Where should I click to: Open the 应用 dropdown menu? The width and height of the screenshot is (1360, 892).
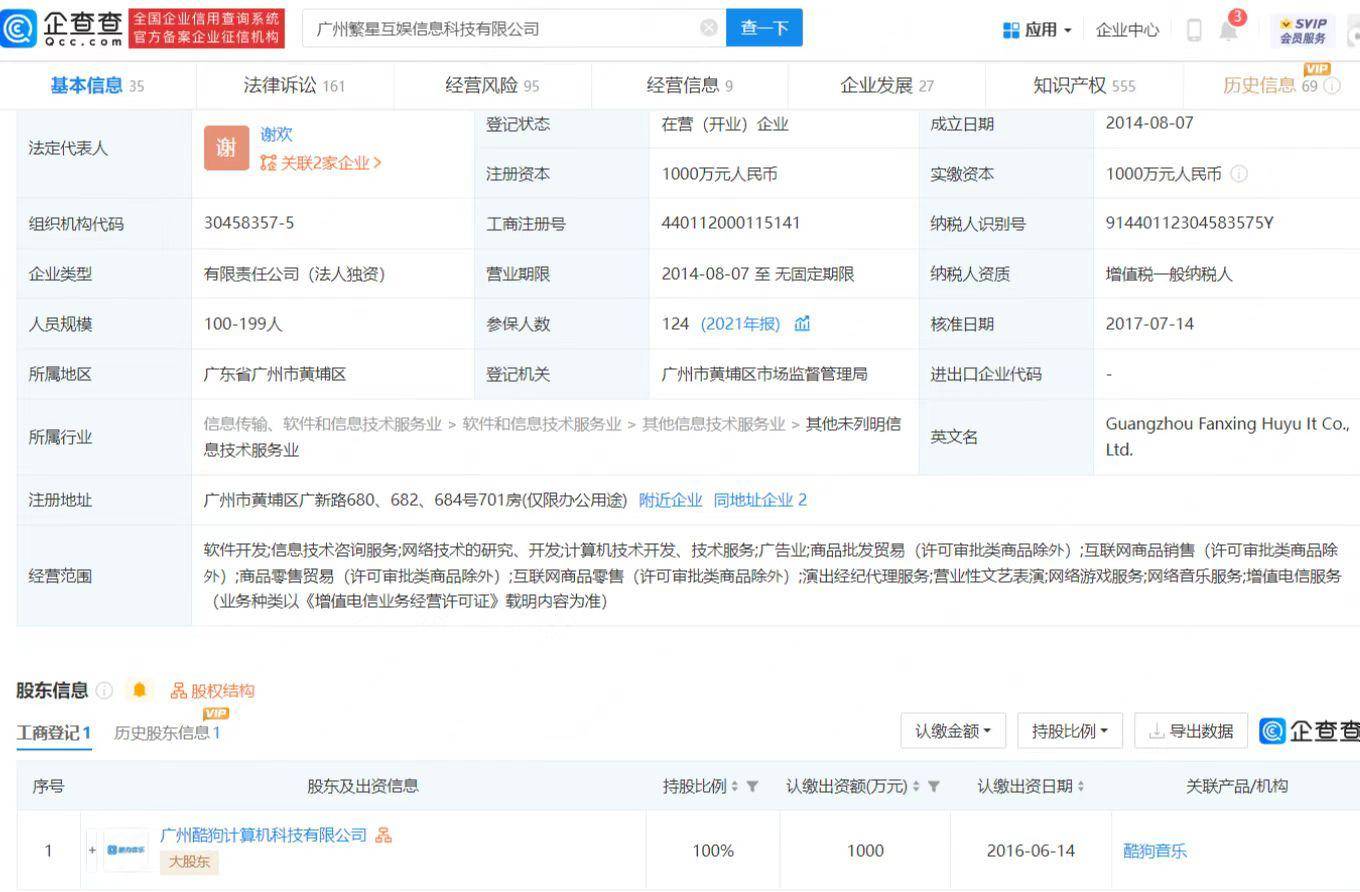tap(1037, 30)
